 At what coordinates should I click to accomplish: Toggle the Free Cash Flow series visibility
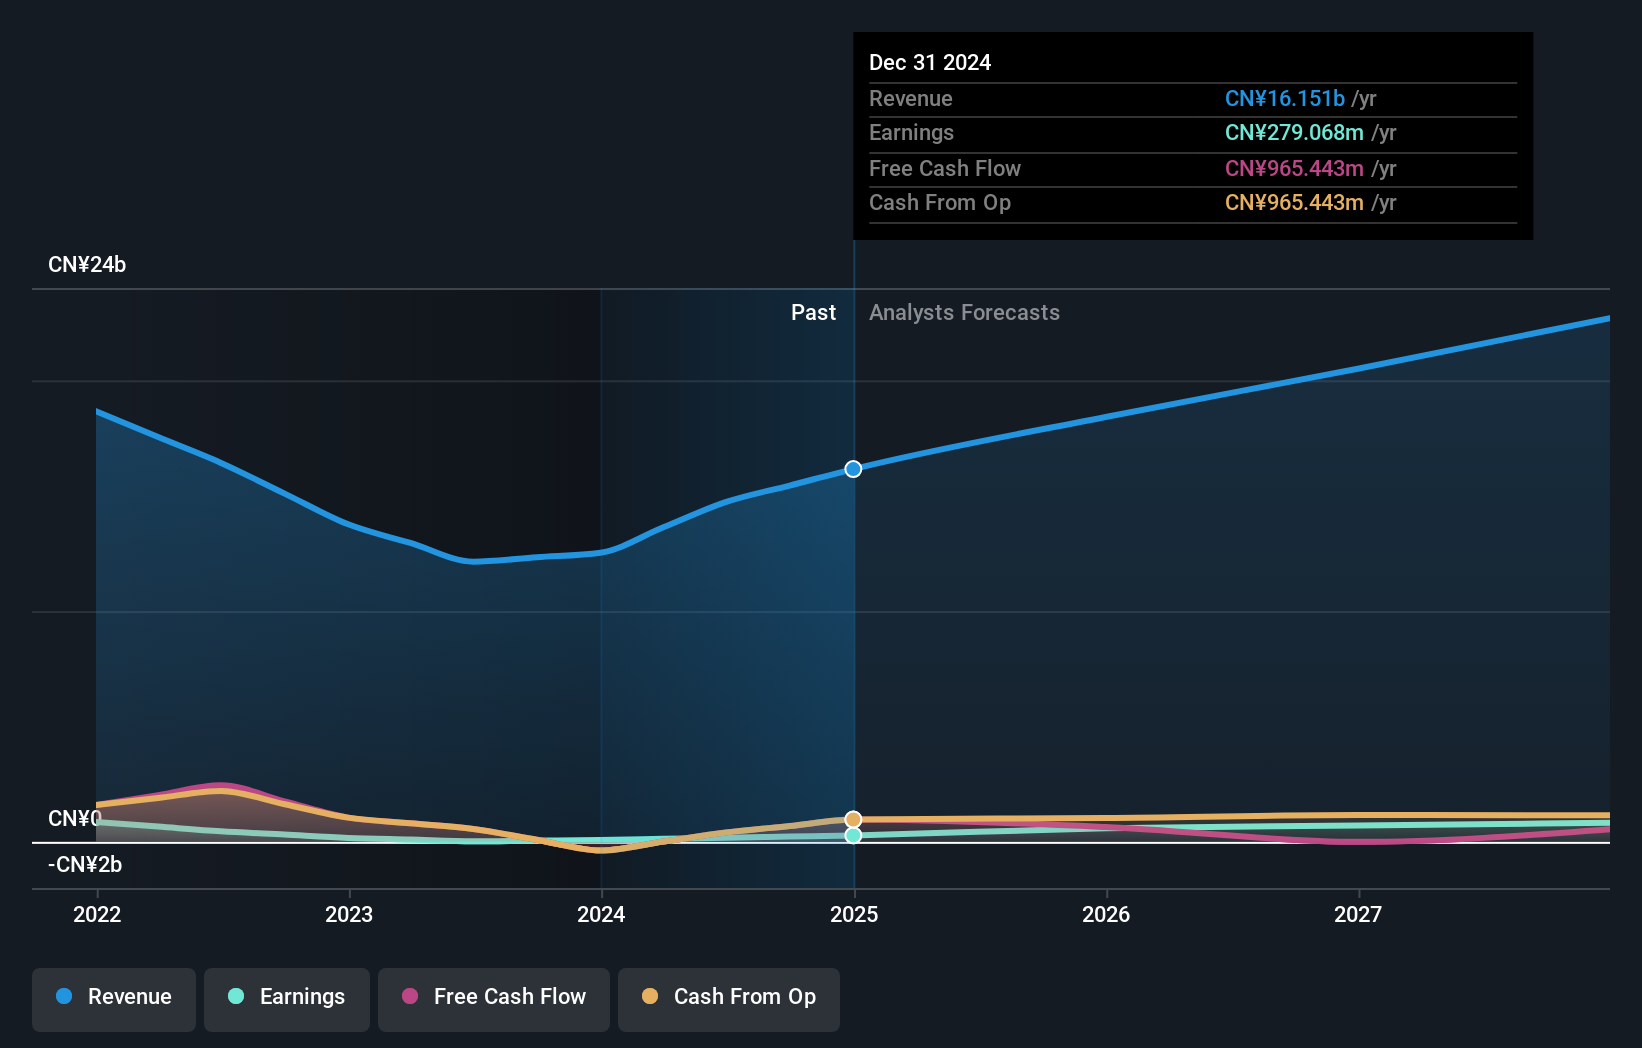tap(493, 999)
